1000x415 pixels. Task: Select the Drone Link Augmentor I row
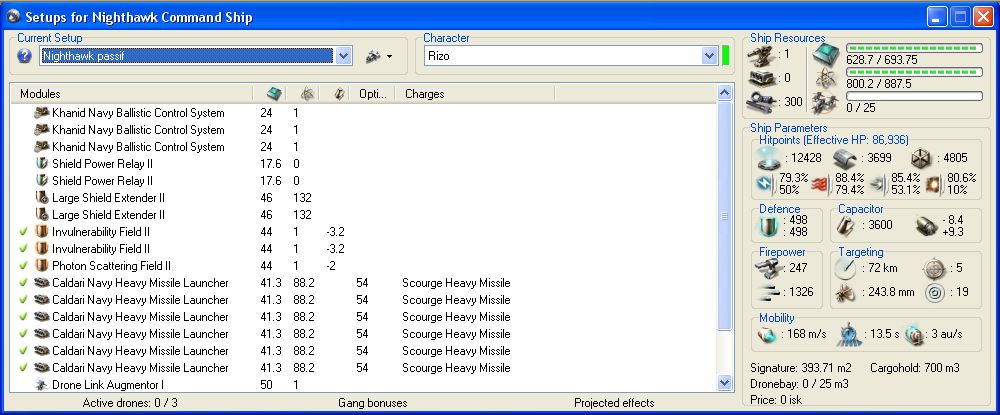pyautogui.click(x=364, y=385)
